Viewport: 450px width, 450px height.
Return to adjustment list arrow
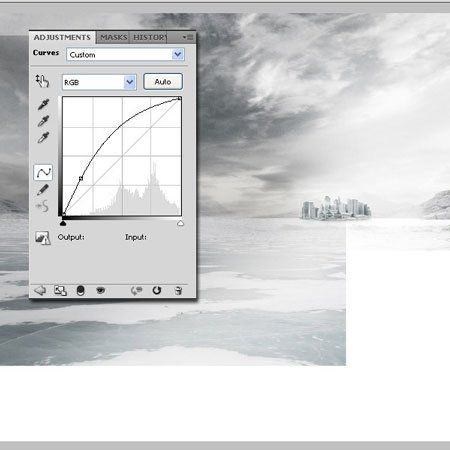tap(40, 290)
